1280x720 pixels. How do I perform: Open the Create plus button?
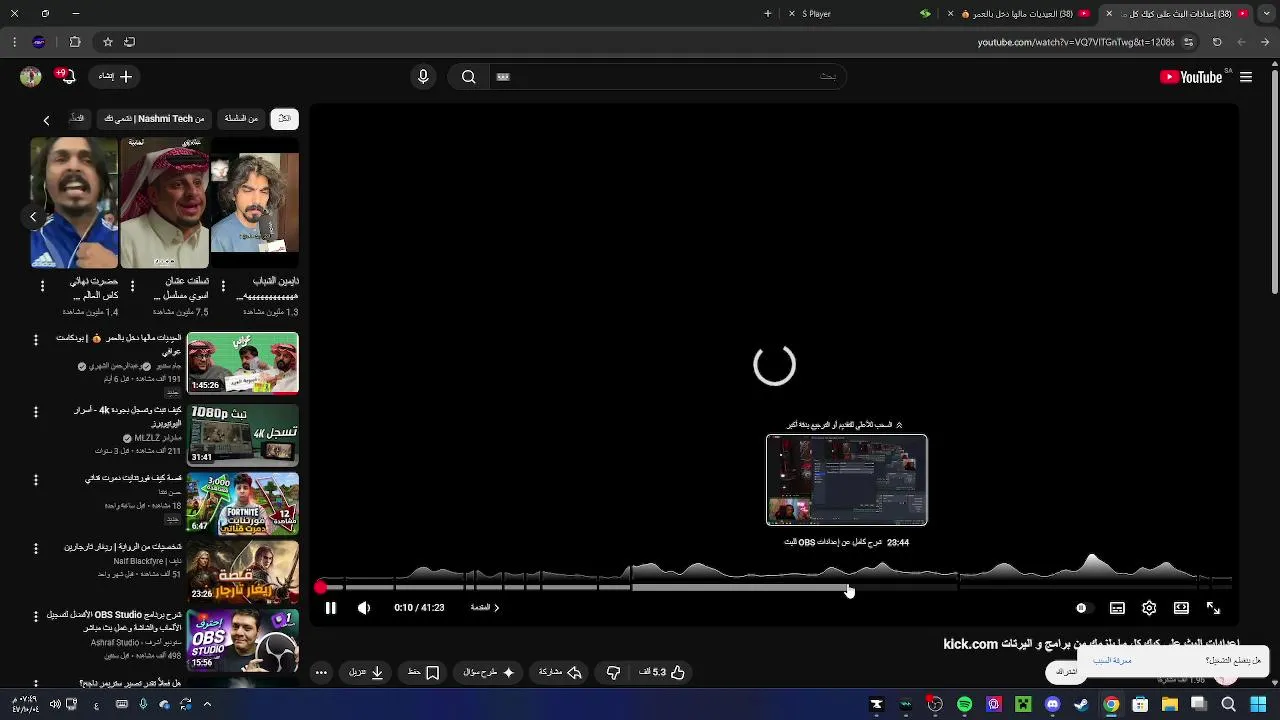tap(116, 76)
